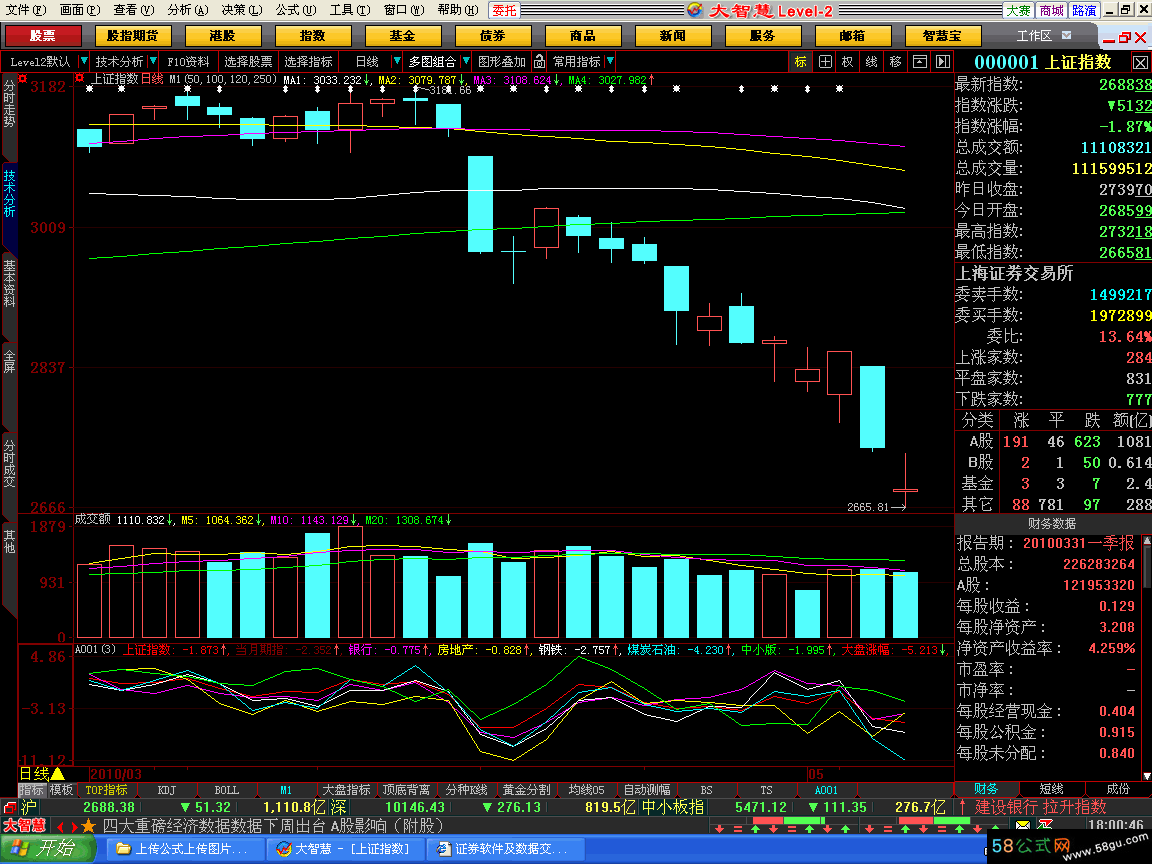Open the 公式(U) menu
Screen dimensions: 1152x864
(296, 10)
